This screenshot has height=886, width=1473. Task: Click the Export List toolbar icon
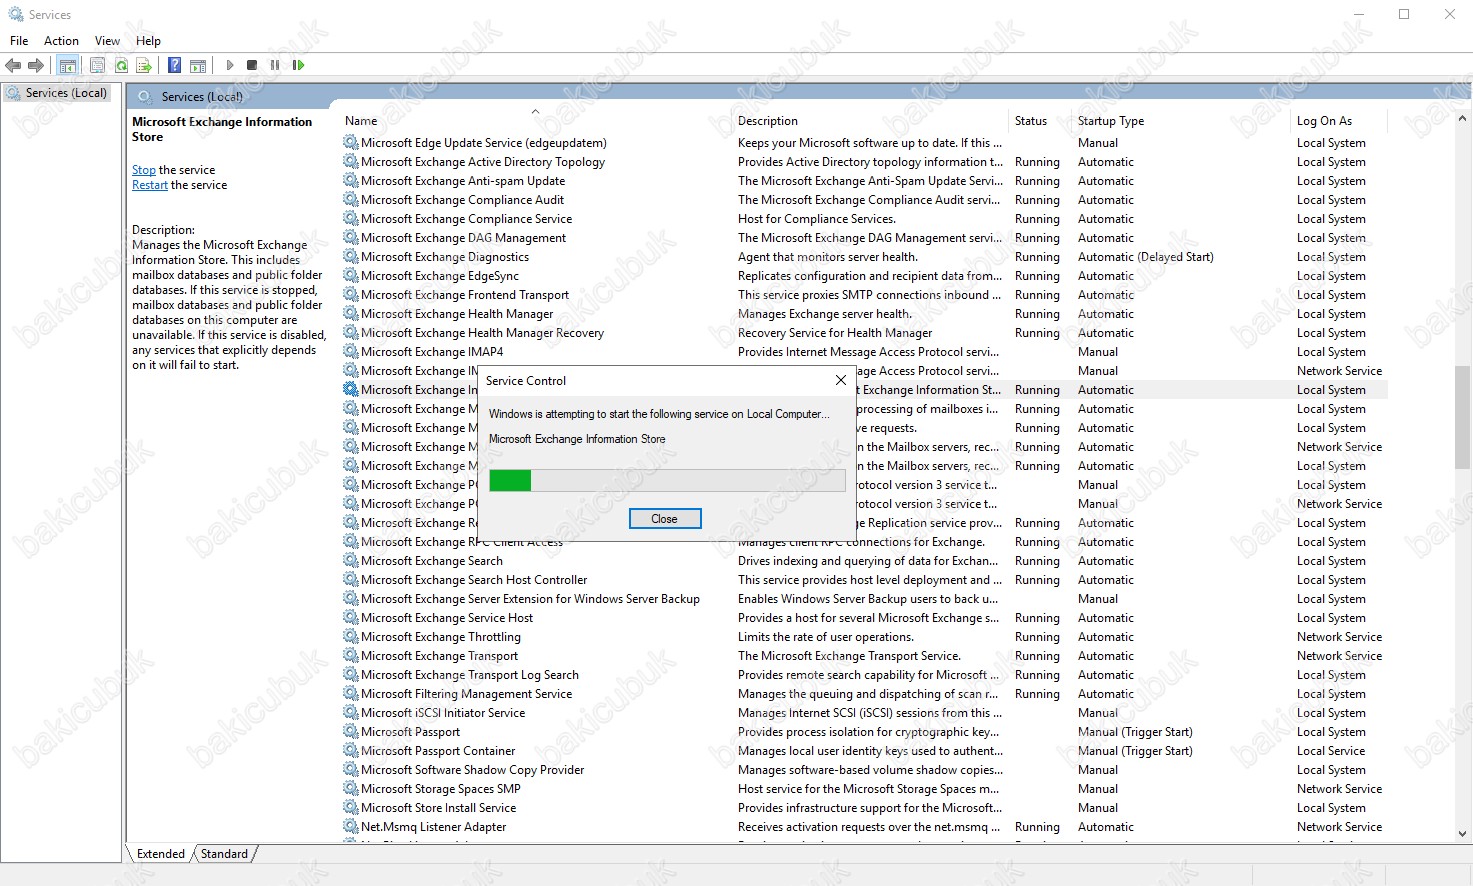(x=144, y=65)
